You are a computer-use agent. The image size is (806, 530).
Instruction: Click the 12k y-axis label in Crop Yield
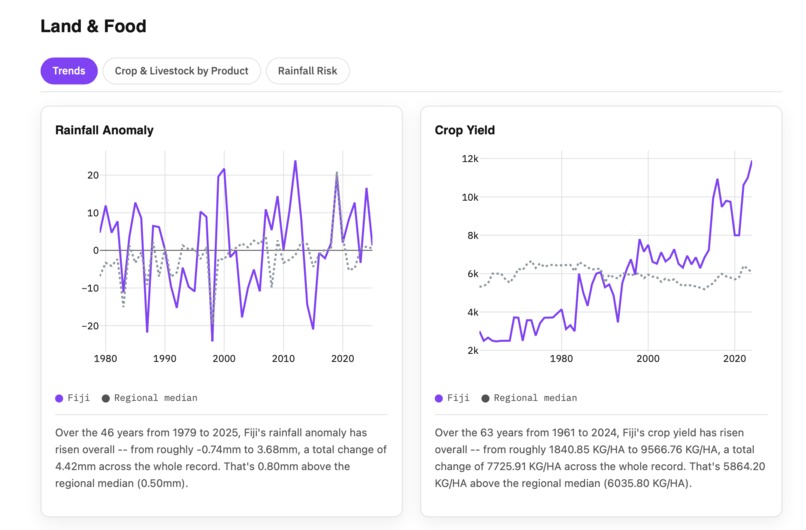[x=470, y=159]
